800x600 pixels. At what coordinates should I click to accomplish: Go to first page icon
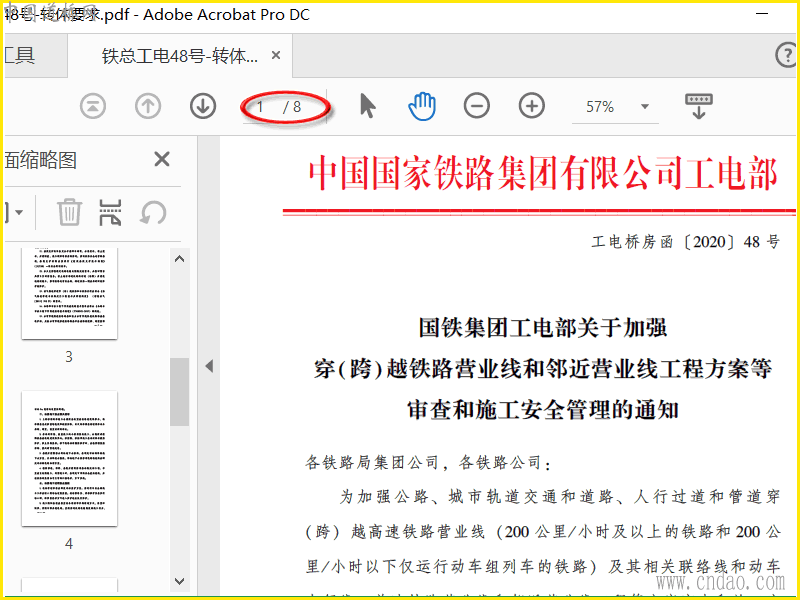coord(93,107)
